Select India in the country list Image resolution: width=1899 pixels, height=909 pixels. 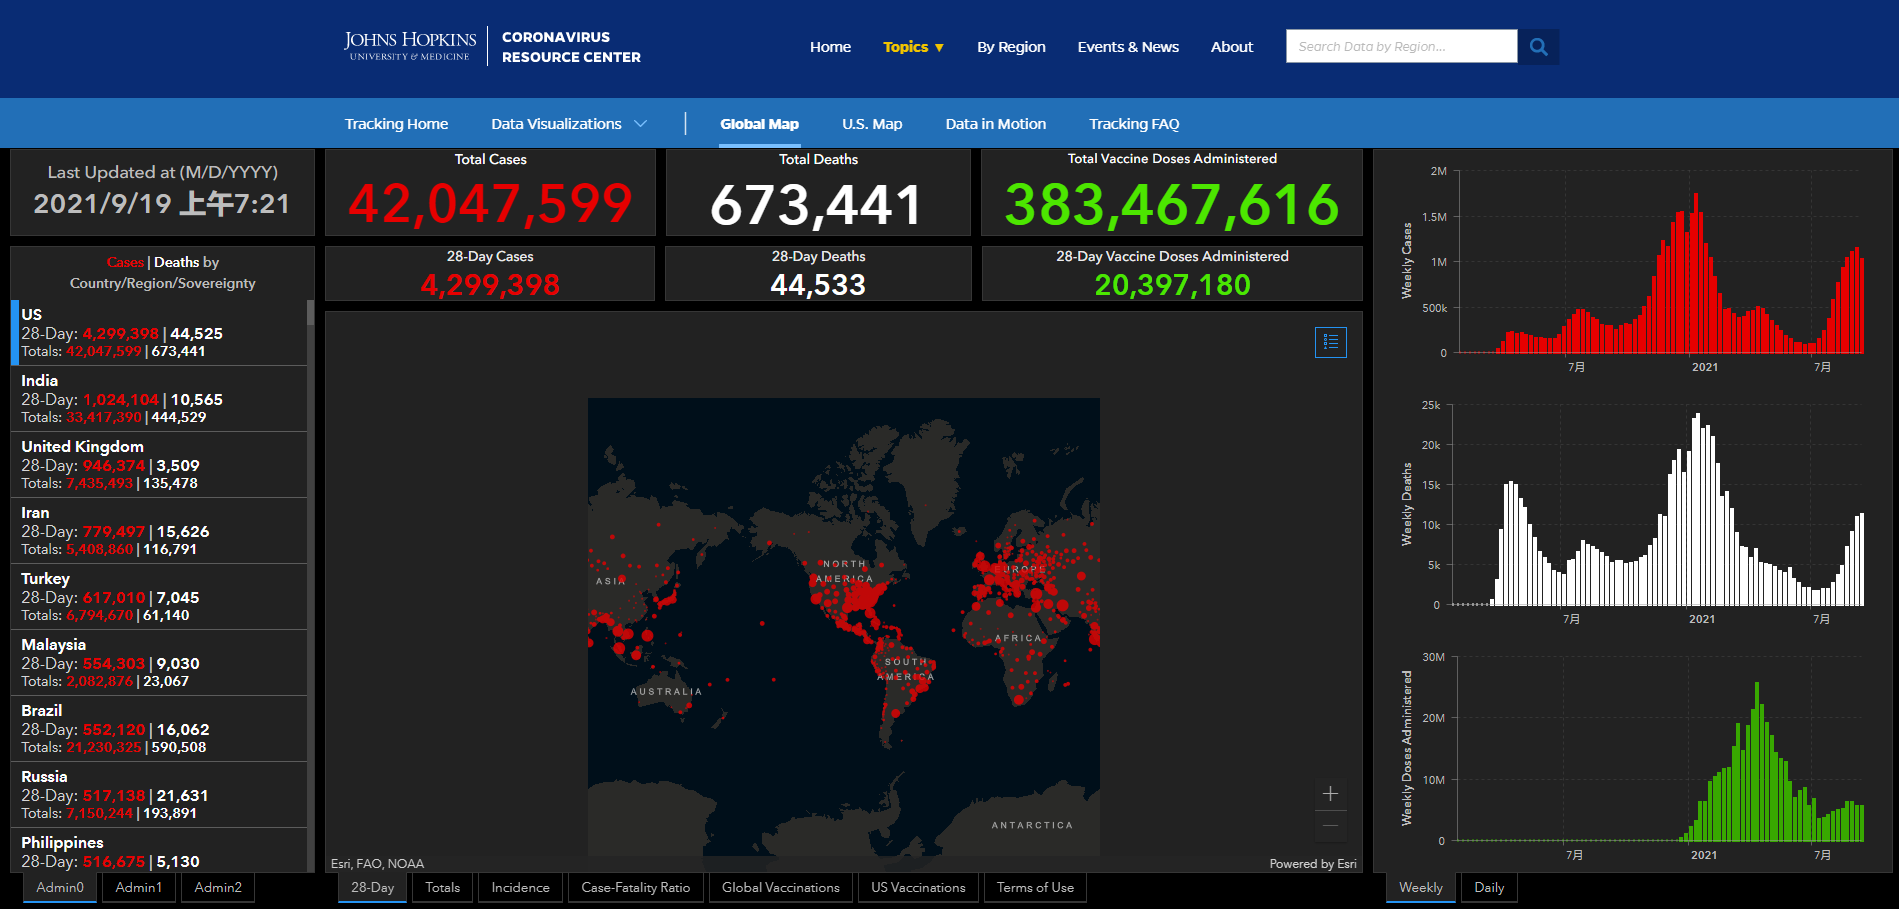[x=160, y=398]
